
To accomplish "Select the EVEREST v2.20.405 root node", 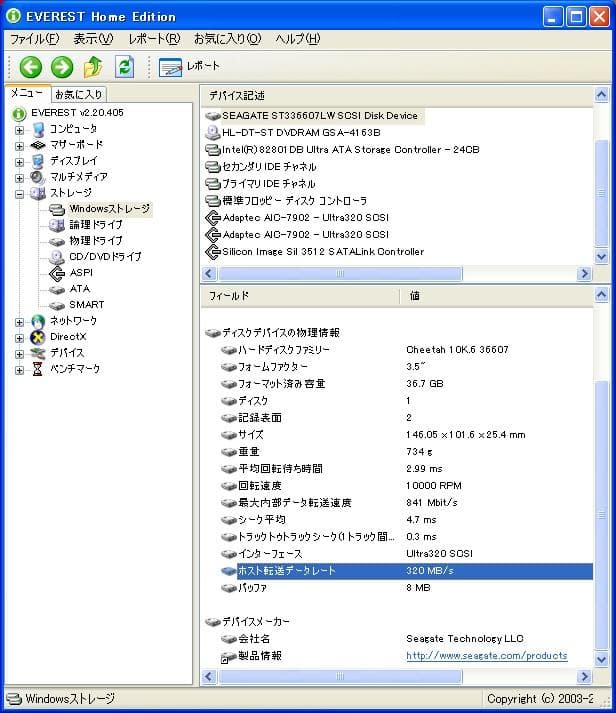I will (77, 113).
